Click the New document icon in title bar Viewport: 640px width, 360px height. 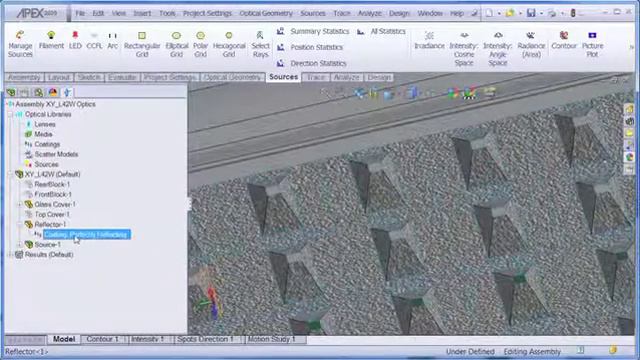[x=489, y=13]
